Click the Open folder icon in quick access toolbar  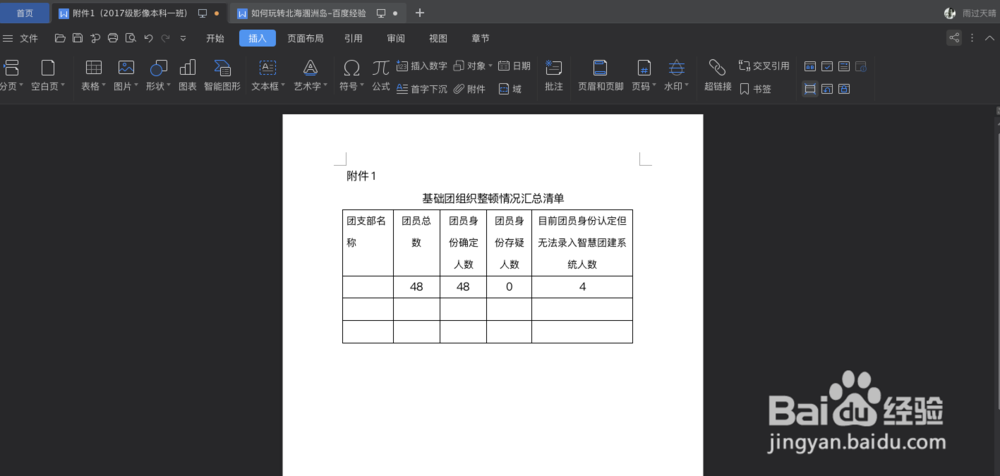click(60, 38)
